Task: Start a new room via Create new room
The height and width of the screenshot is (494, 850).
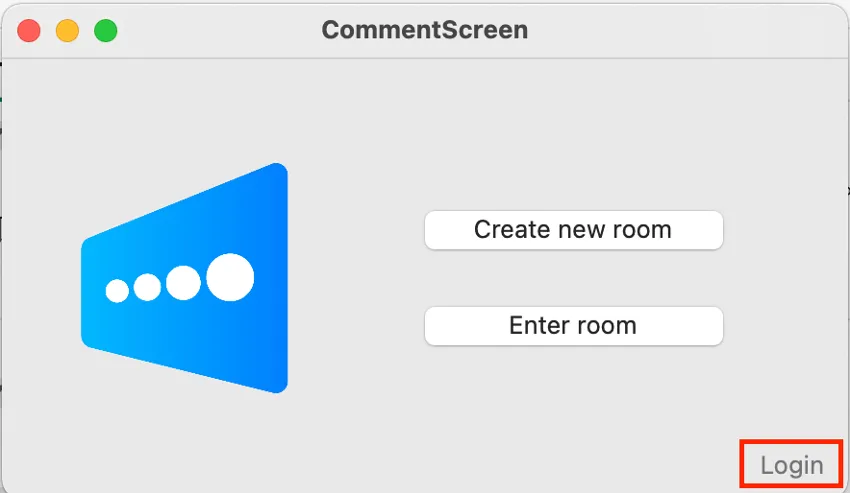Action: tap(573, 230)
